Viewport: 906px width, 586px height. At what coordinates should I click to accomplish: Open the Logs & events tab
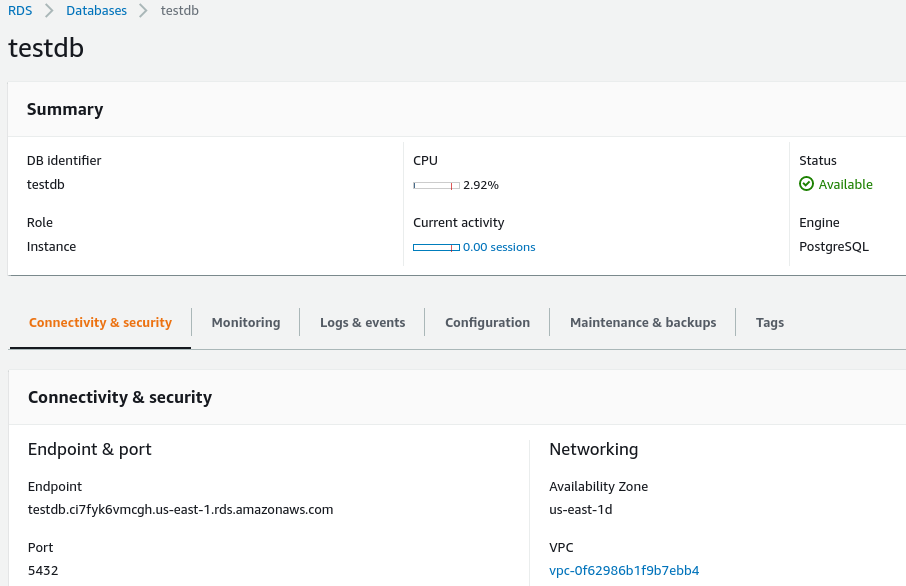point(362,323)
